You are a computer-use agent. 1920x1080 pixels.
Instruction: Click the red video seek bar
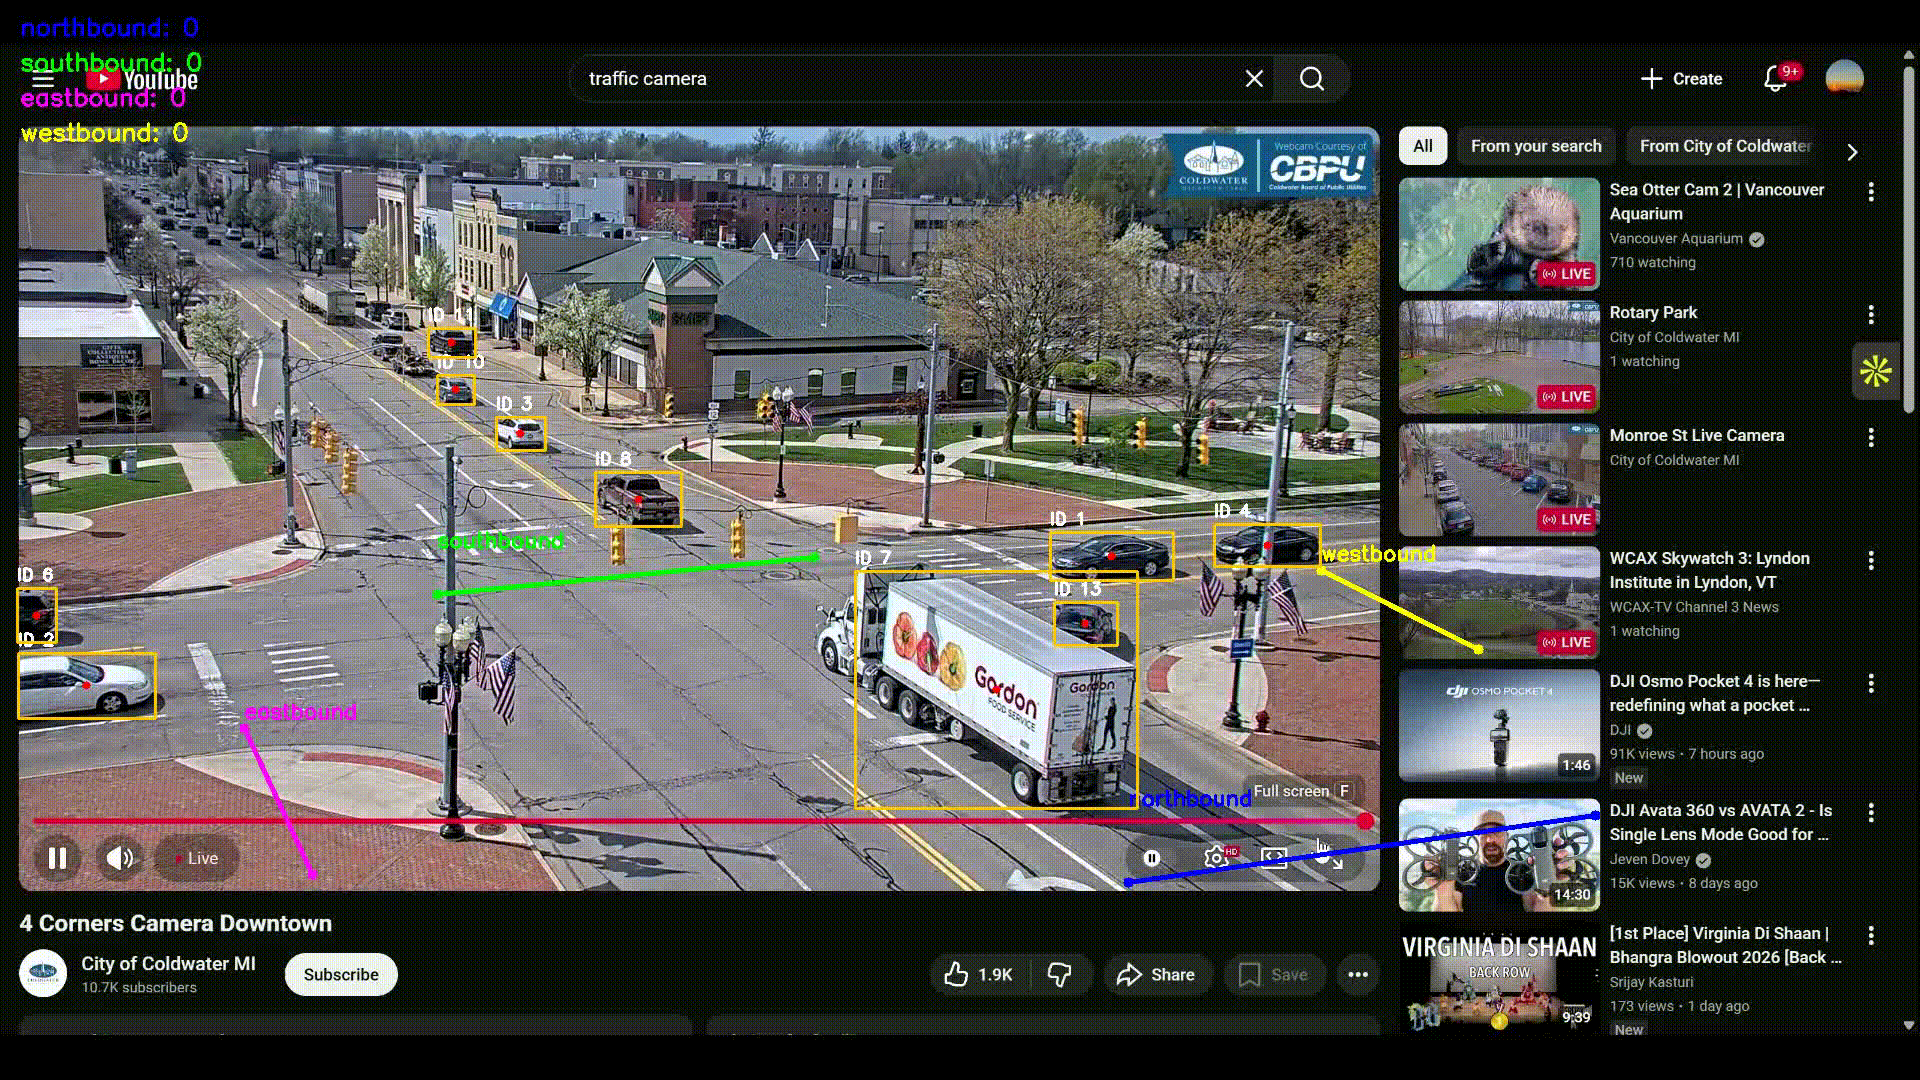pos(700,820)
